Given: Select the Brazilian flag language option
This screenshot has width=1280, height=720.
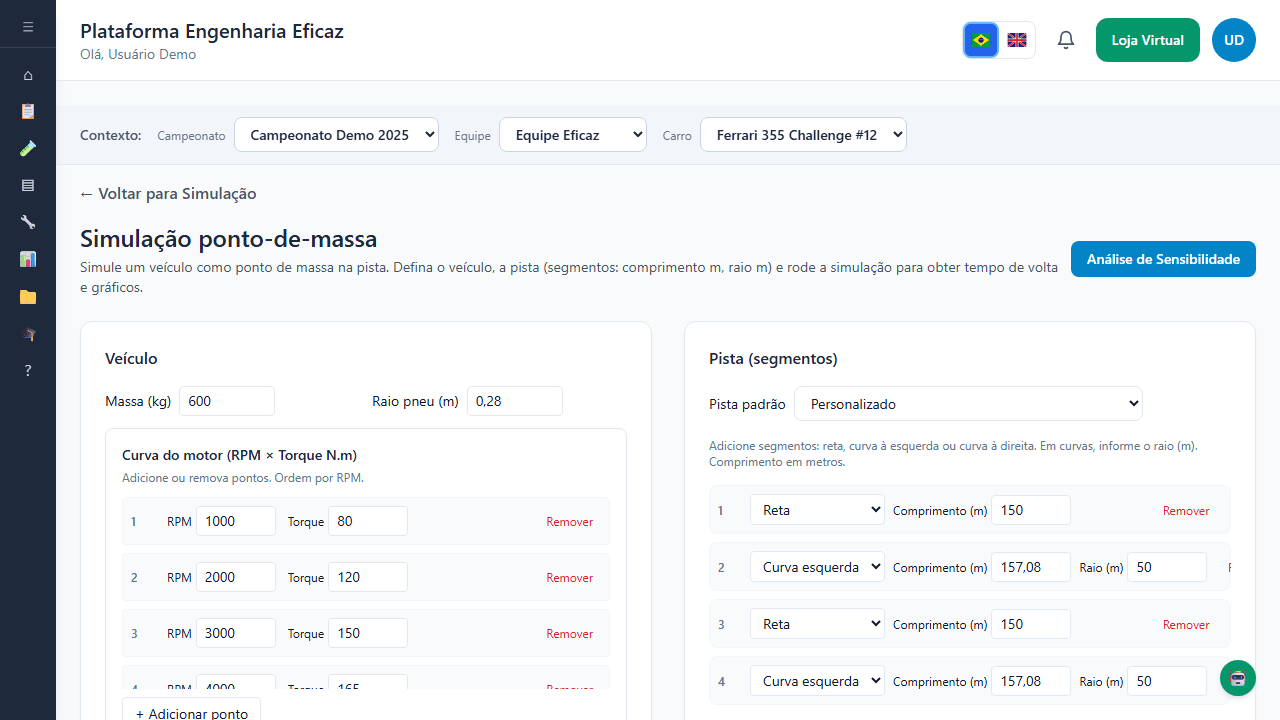Looking at the screenshot, I should point(981,40).
